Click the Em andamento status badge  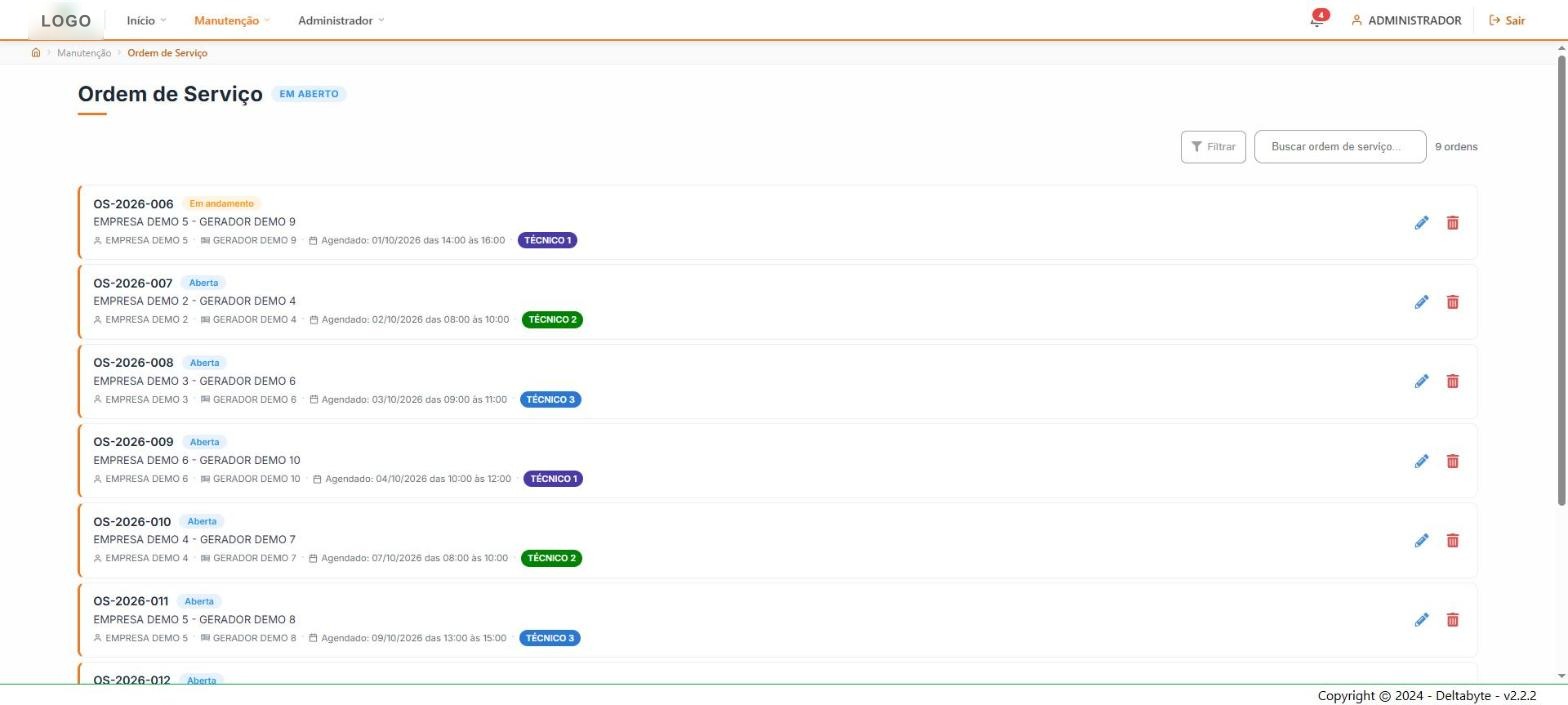point(221,204)
